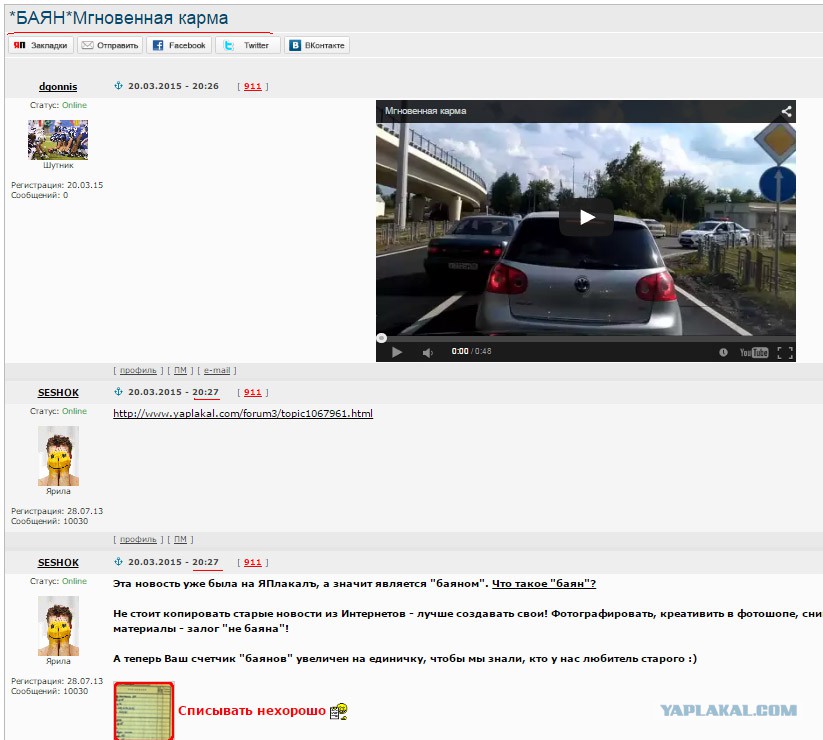
Task: Click topic title БАЯН Мгновенная карма
Action: (119, 18)
